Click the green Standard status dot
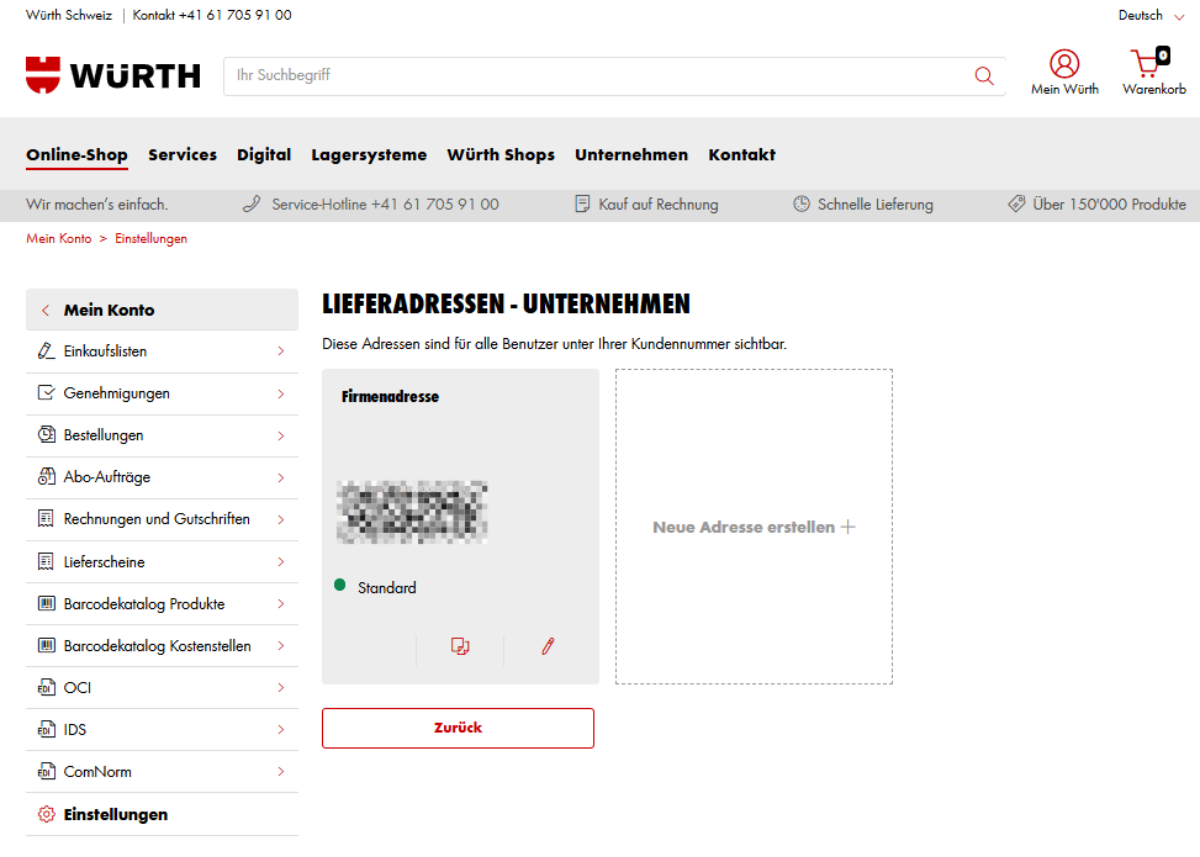 [340, 585]
